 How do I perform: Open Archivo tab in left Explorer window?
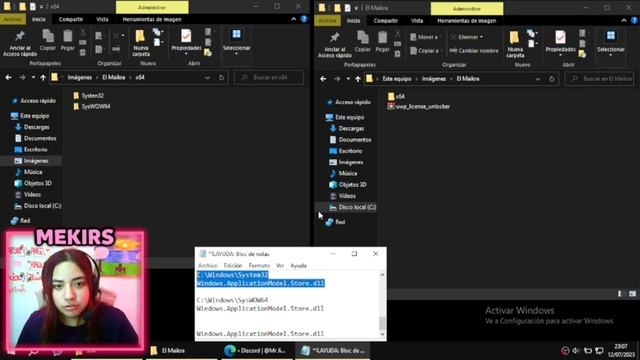tap(13, 19)
